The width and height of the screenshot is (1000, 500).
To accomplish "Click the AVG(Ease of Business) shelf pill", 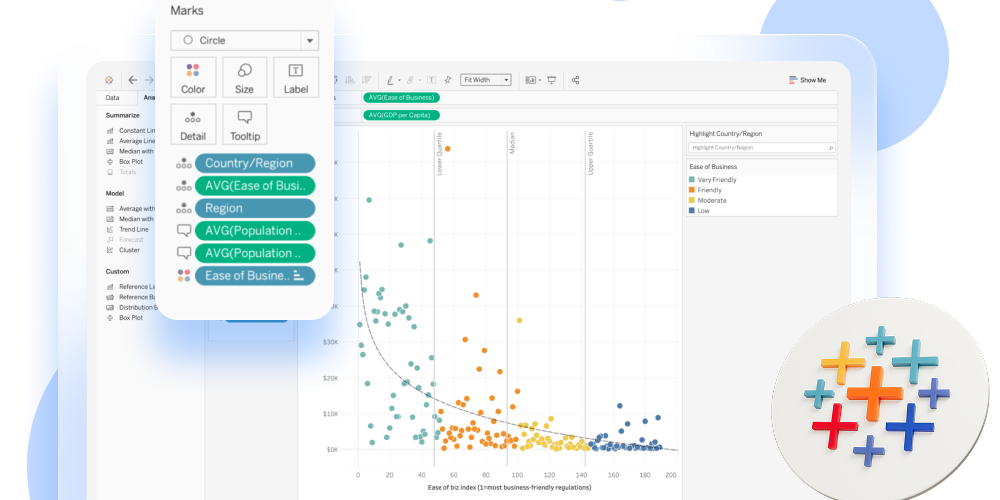I will [x=403, y=98].
